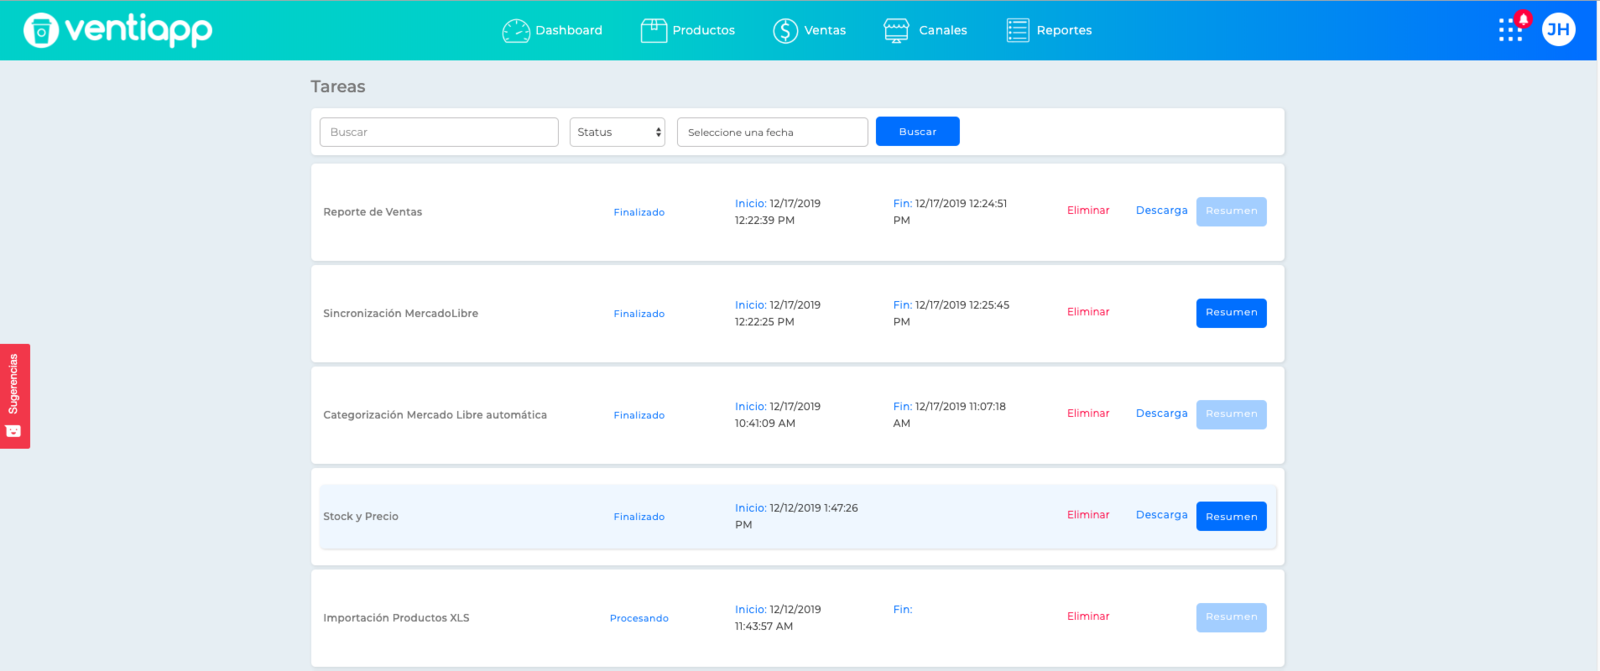Screen dimensions: 1600x671
Task: View Resumen of Sincronización MercadoLibre
Action: (1231, 313)
